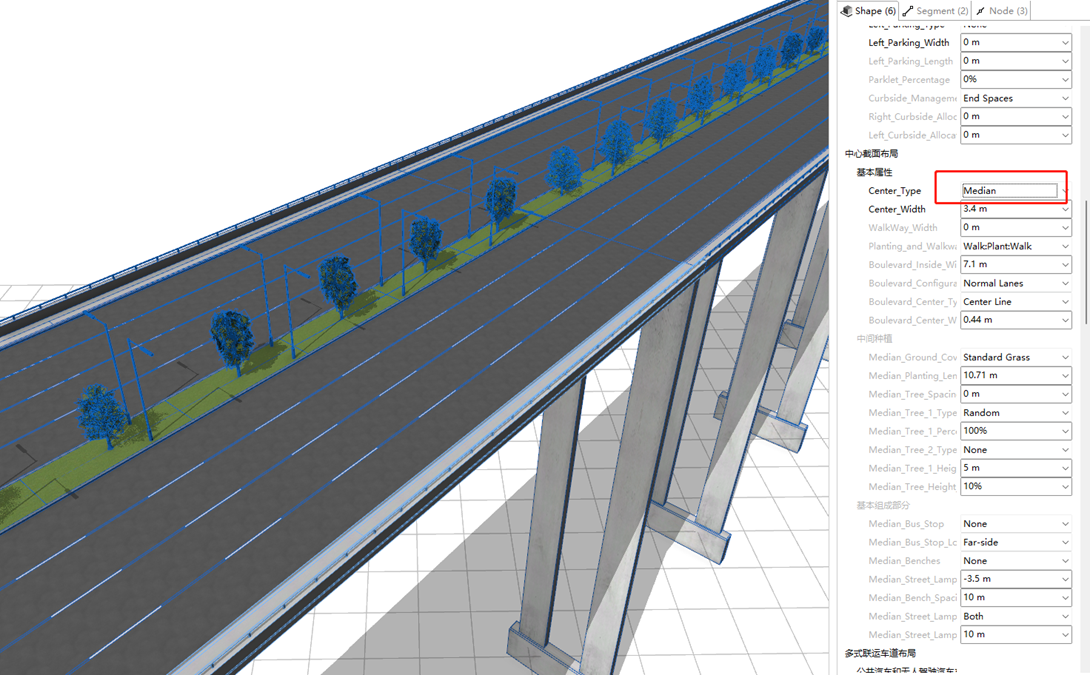The image size is (1090, 675).
Task: Click the 多式联运车道布局 section header
Action: click(x=880, y=653)
